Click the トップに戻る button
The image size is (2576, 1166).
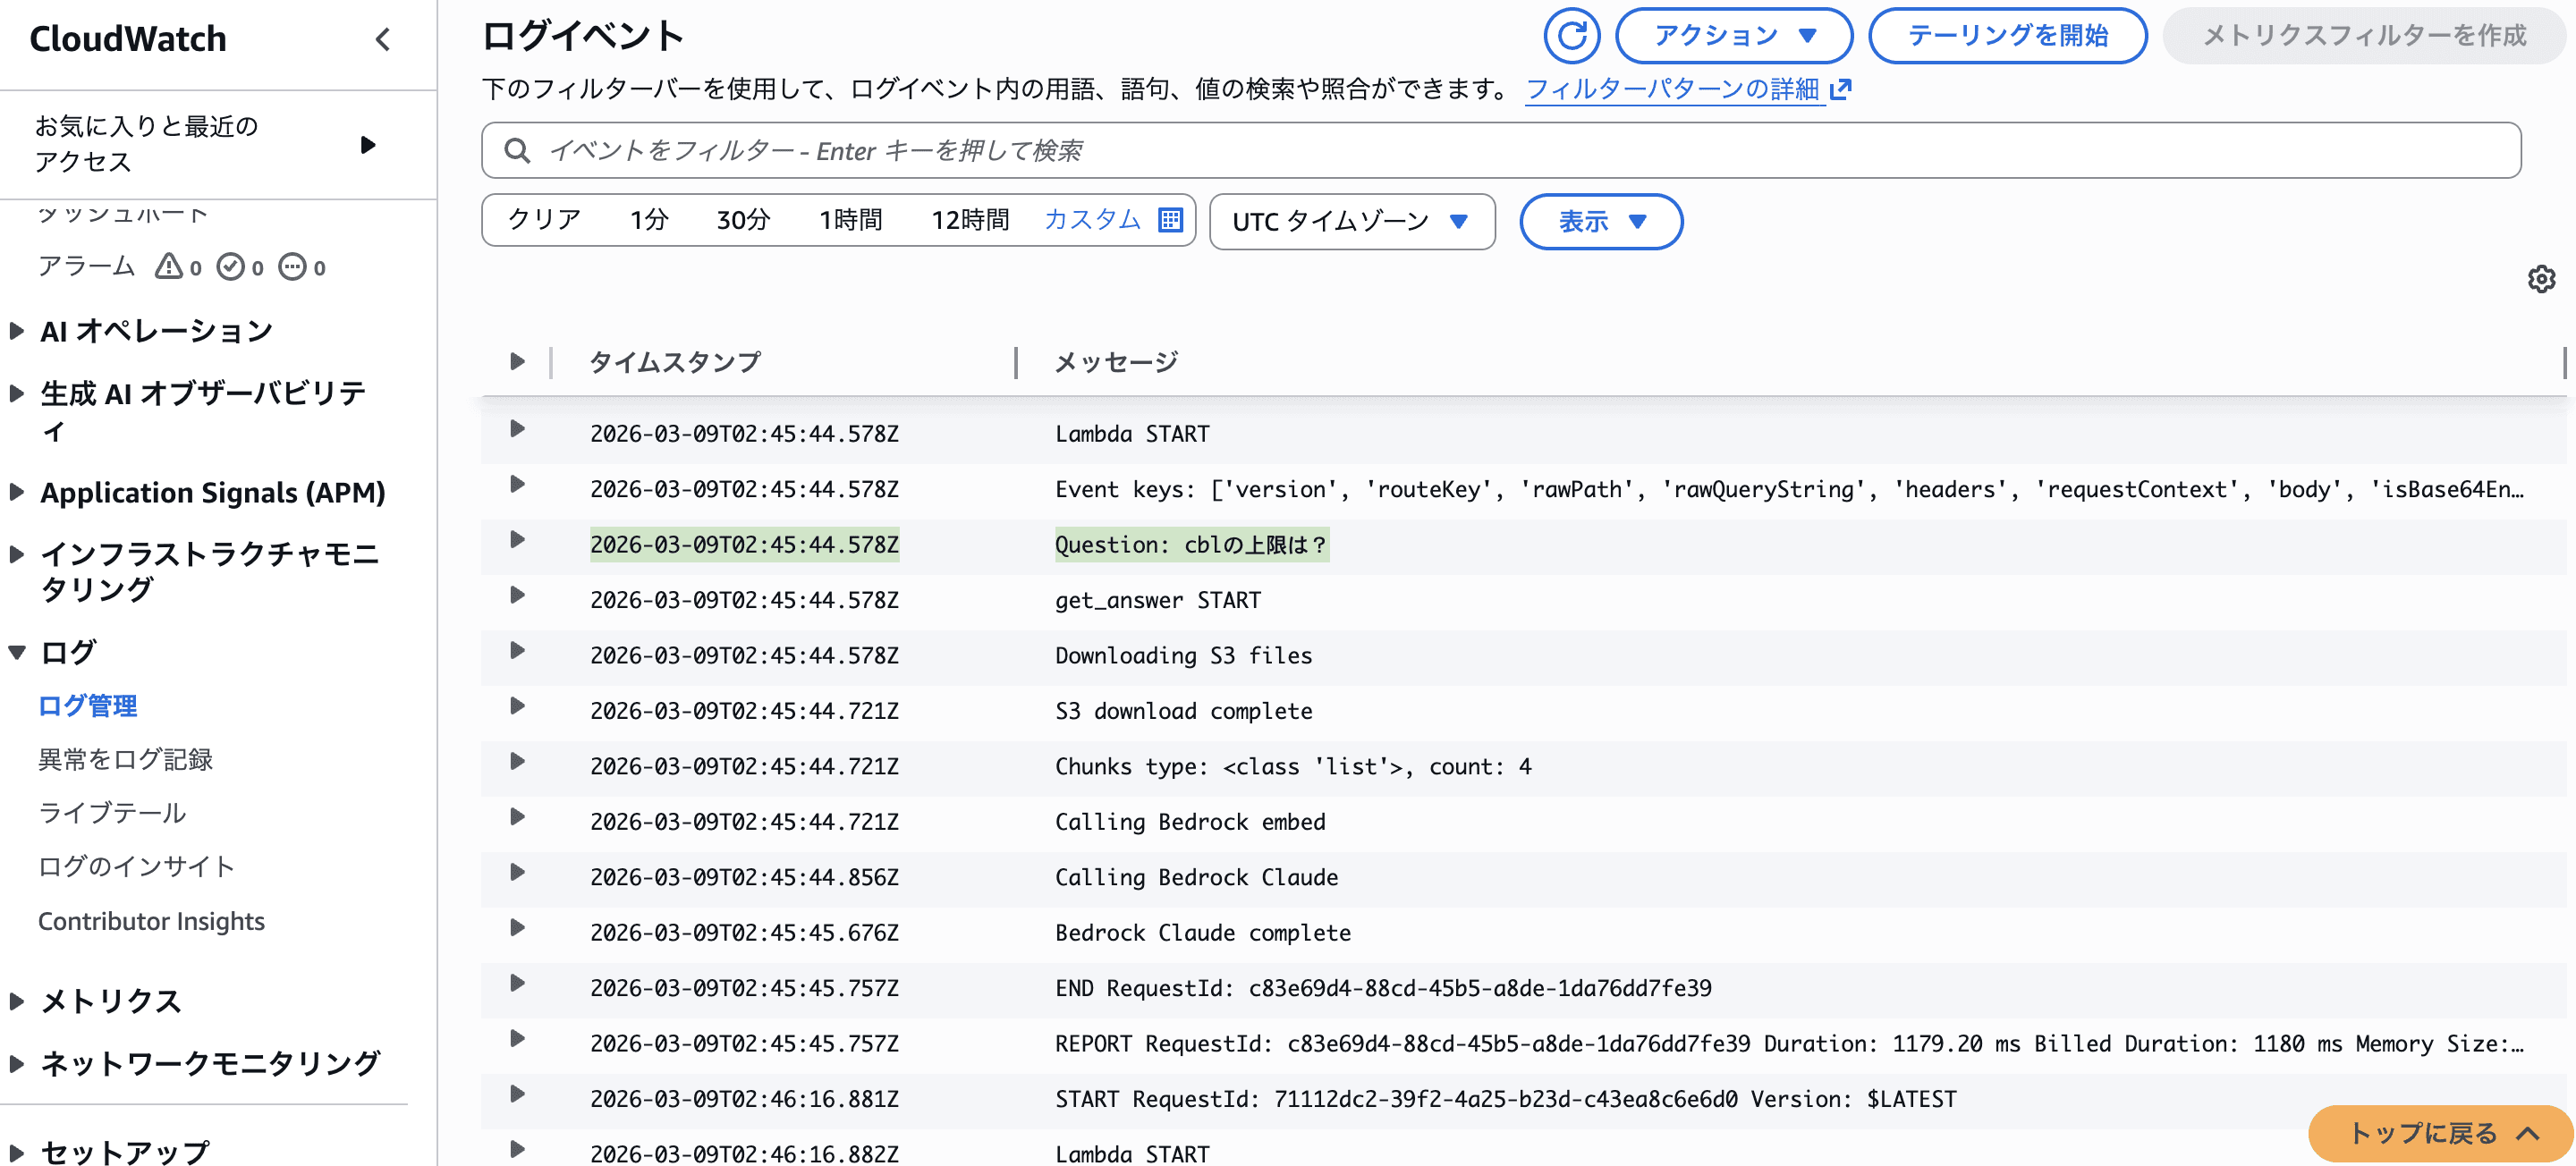2439,1133
